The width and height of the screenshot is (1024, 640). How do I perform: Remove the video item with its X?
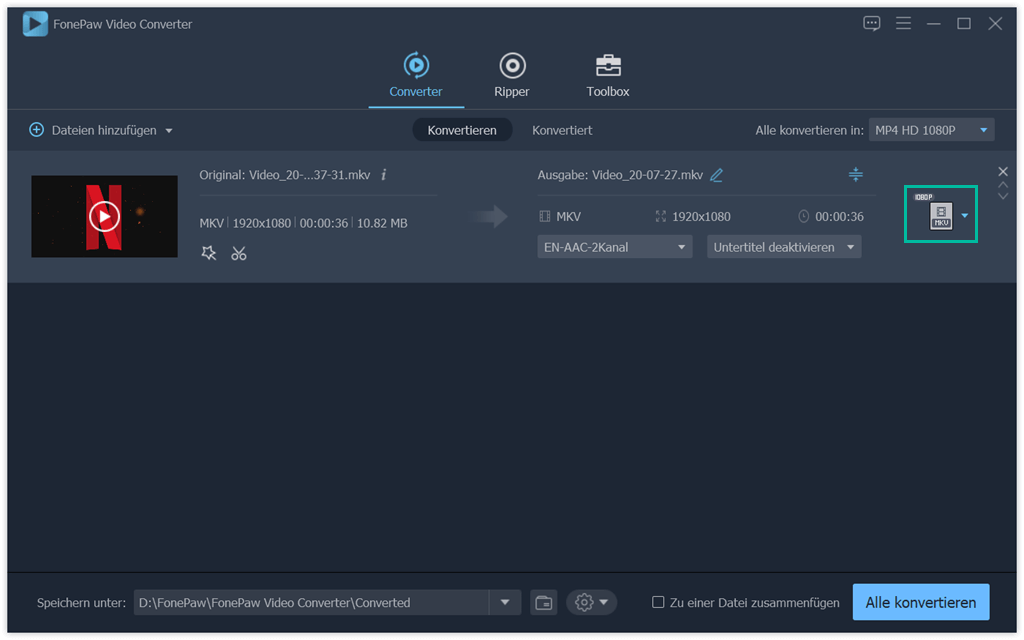tap(1003, 171)
